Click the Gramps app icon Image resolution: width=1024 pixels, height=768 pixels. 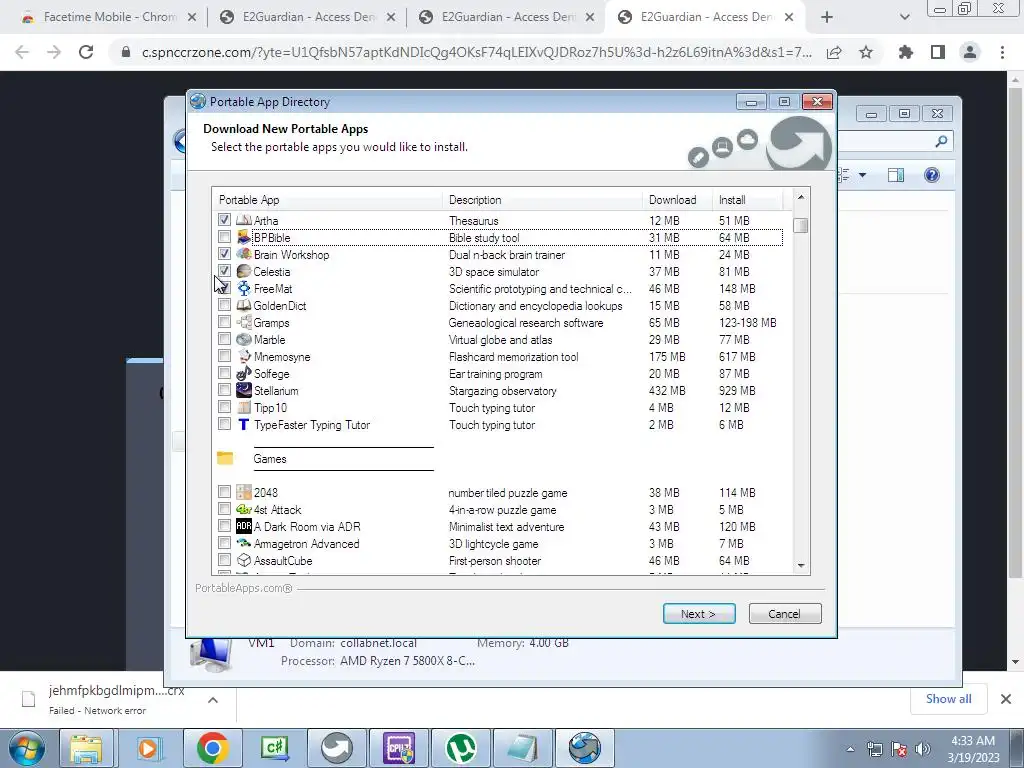244,322
